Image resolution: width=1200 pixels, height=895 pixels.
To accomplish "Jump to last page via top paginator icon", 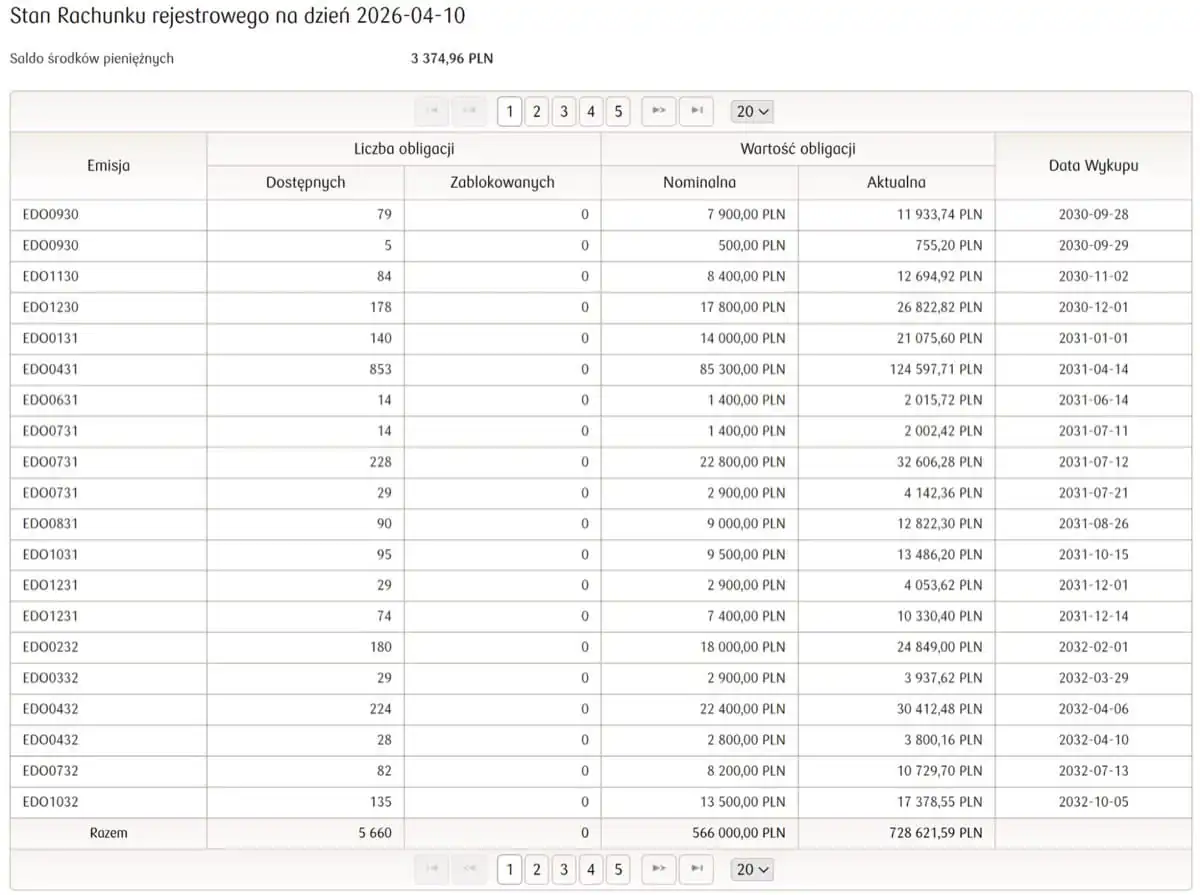I will (696, 111).
